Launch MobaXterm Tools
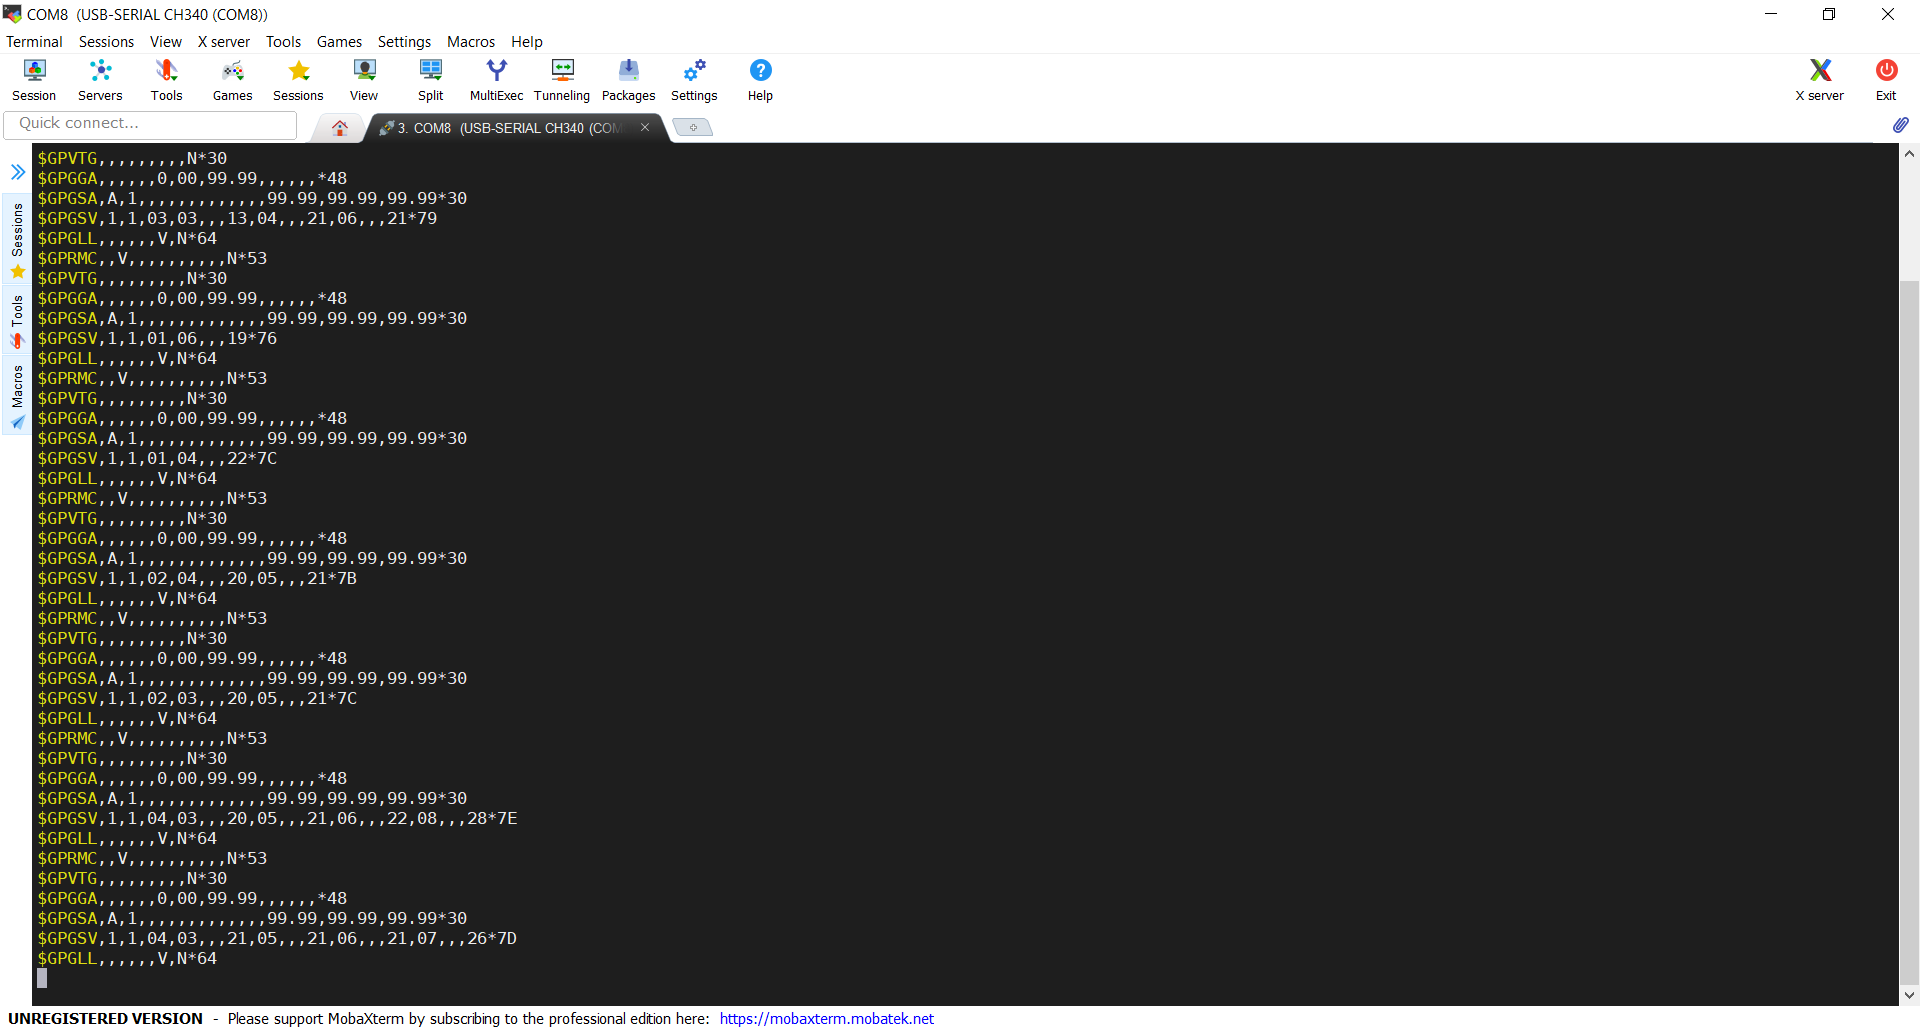The image size is (1920, 1030). pyautogui.click(x=166, y=79)
